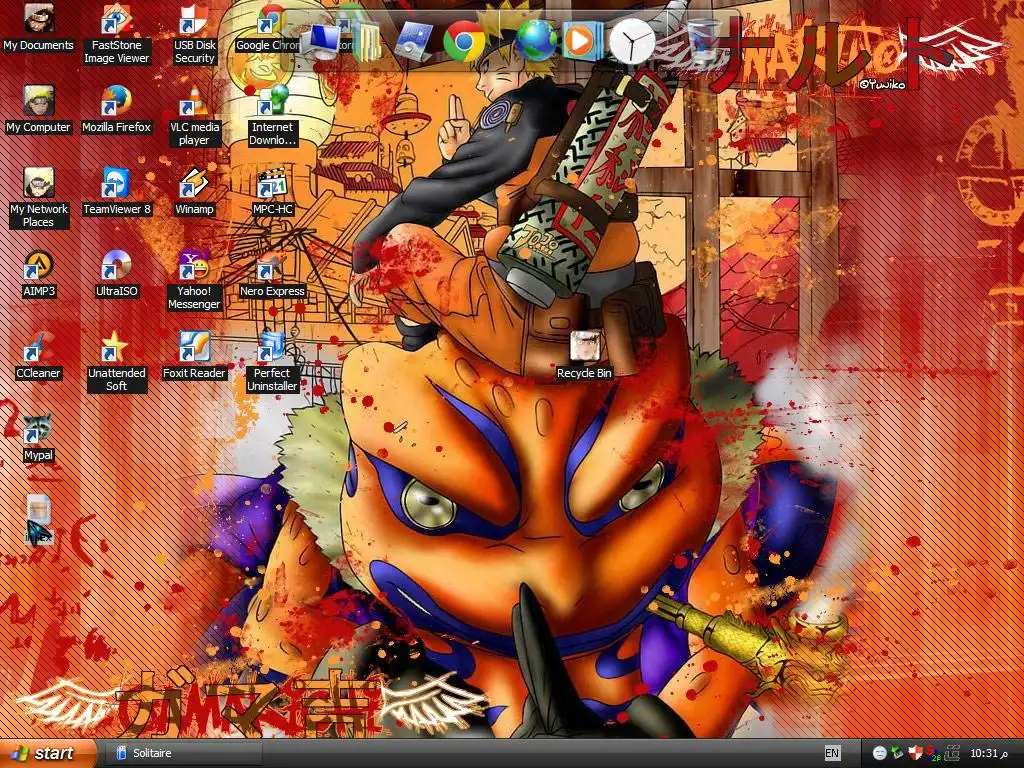Open Yahoo! Messenger shortcut
Screen dimensions: 1024x768
point(194,280)
